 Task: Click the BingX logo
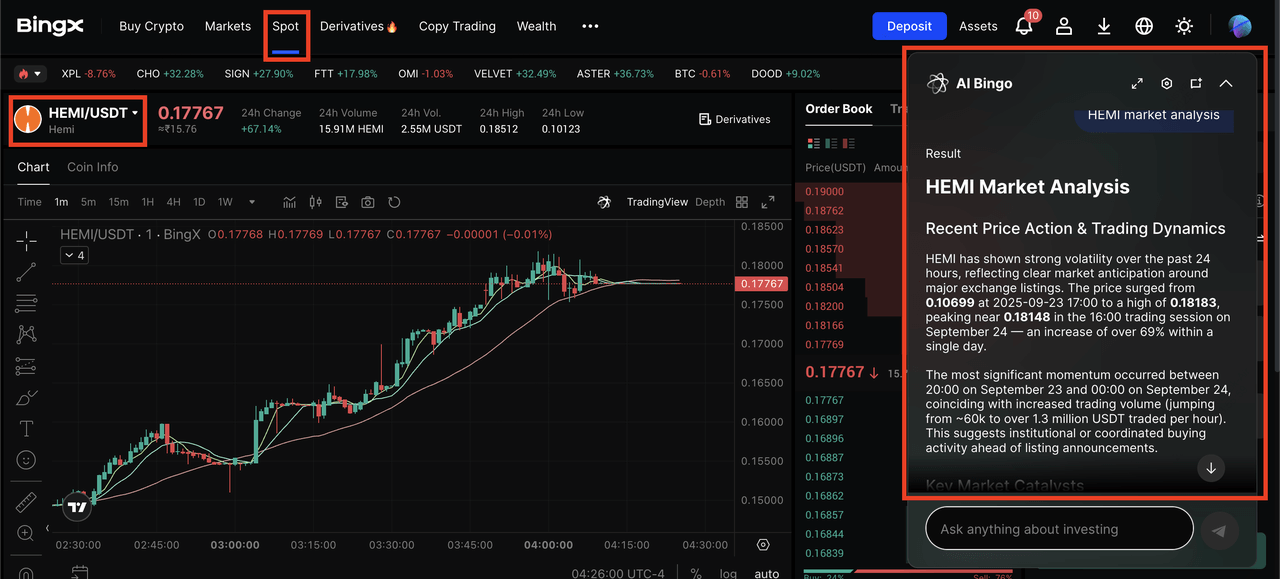(x=50, y=26)
